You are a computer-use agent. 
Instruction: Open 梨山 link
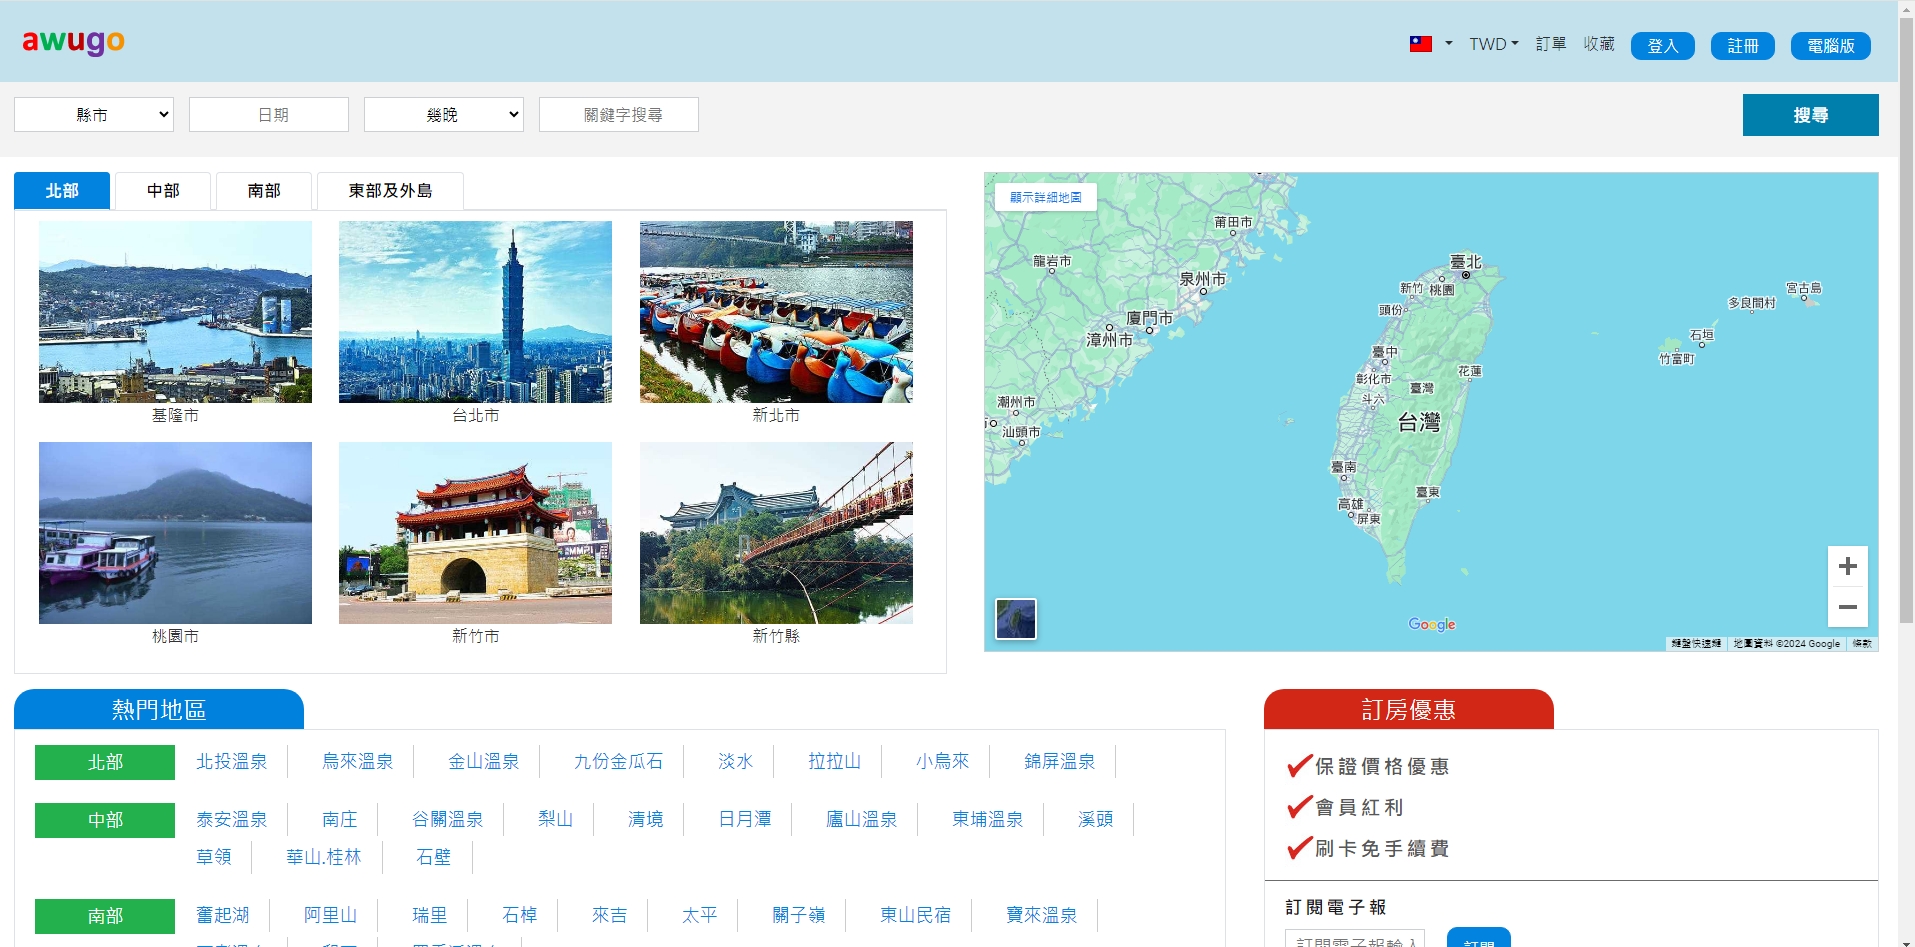click(556, 820)
